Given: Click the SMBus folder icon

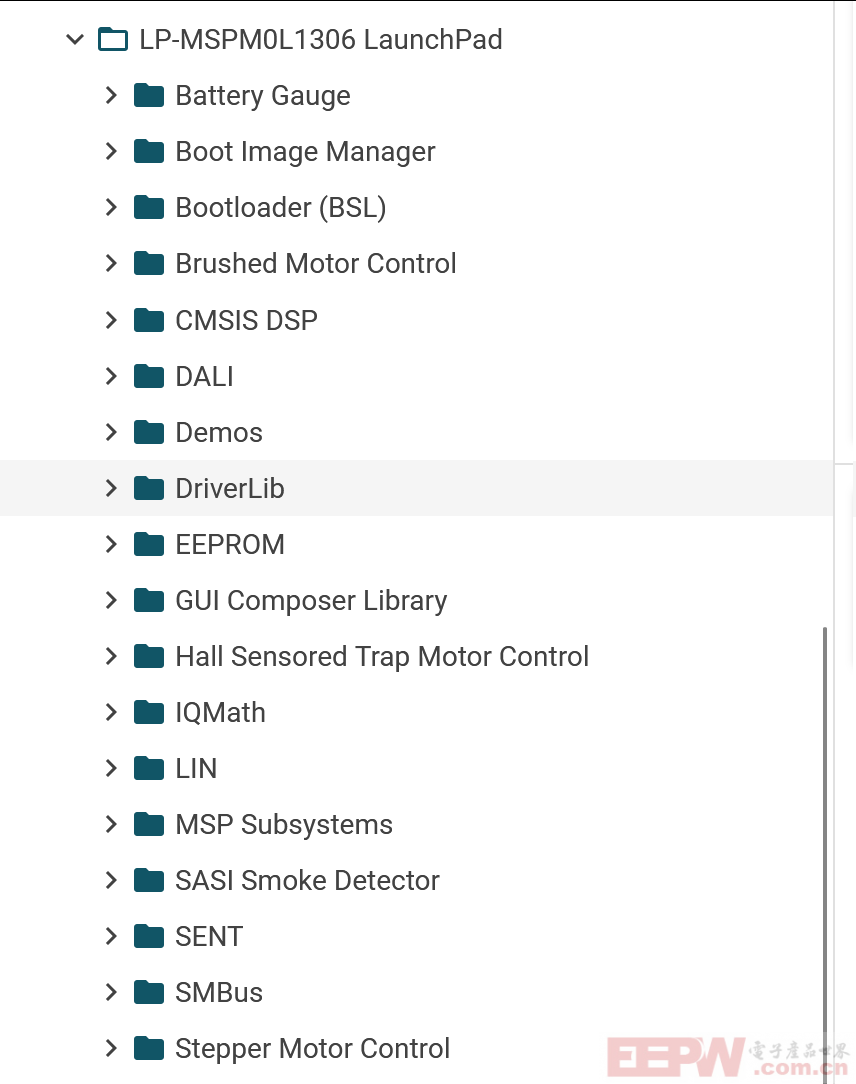Looking at the screenshot, I should click(149, 992).
